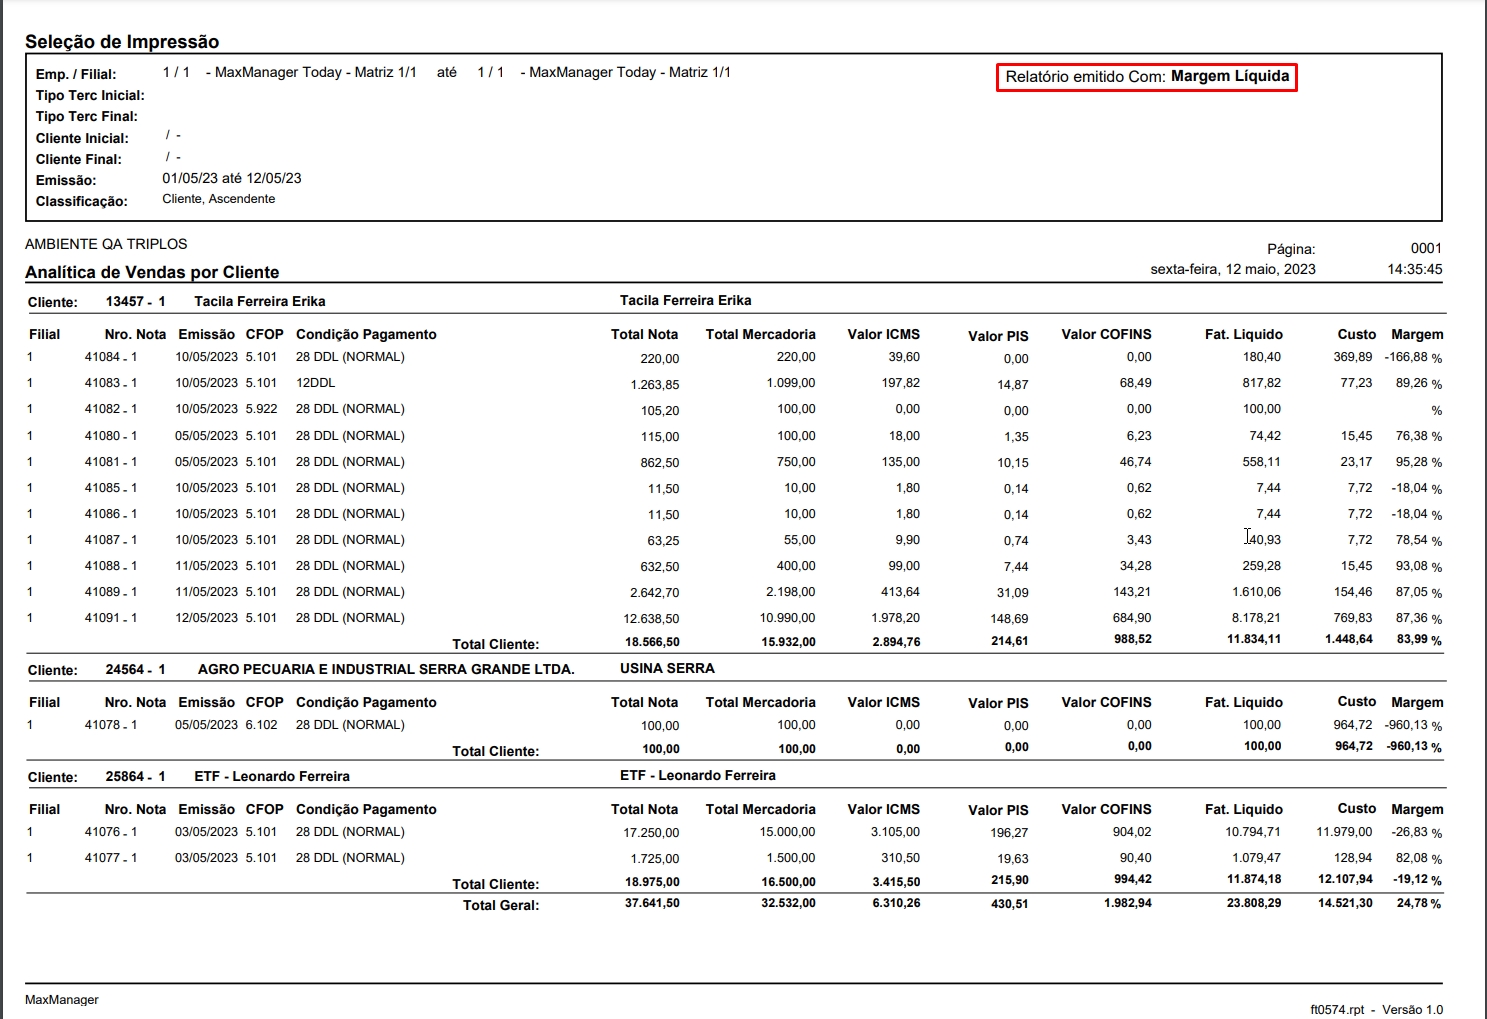1487x1019 pixels.
Task: Click client code '13457 - 1'
Action: pos(136,301)
